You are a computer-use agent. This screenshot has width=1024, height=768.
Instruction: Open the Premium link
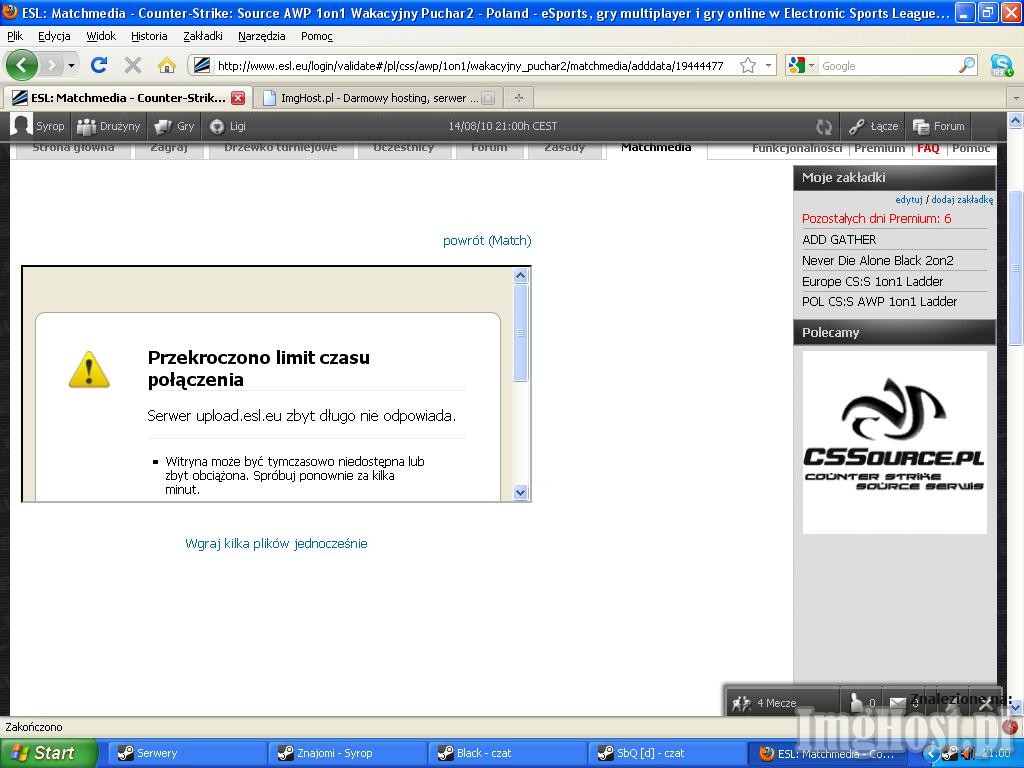point(880,149)
